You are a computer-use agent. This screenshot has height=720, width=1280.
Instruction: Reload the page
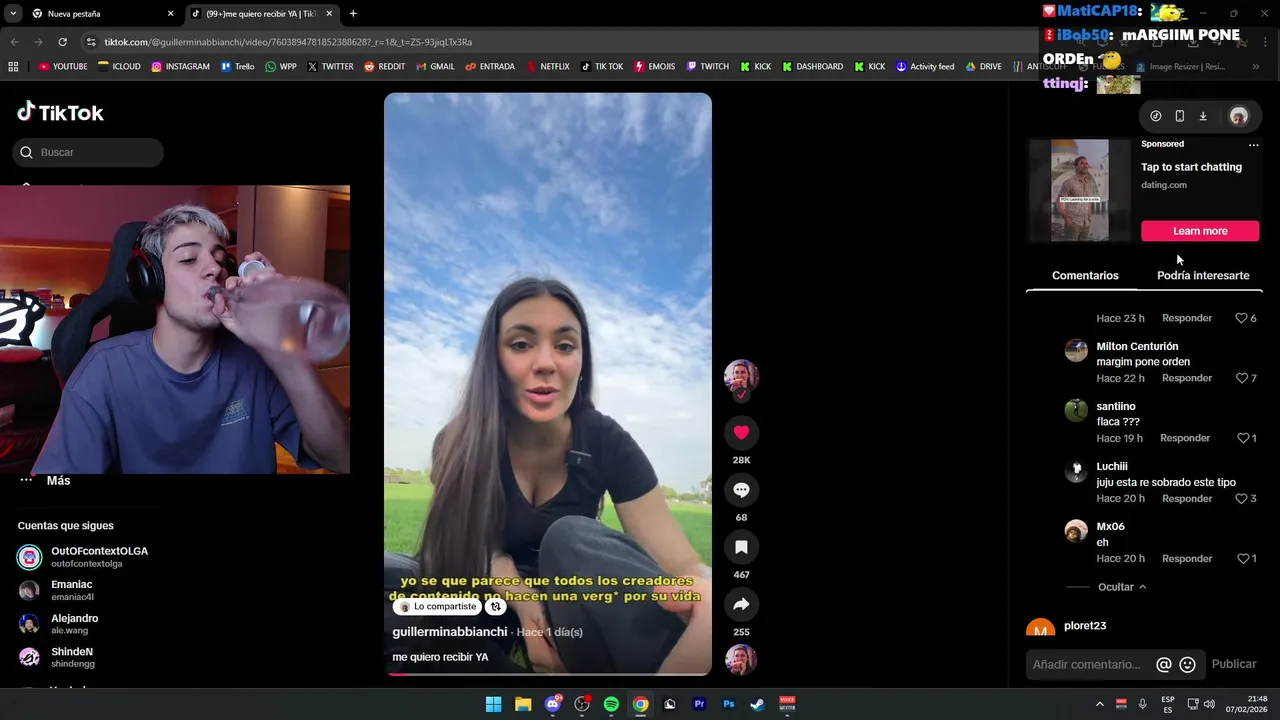point(62,42)
